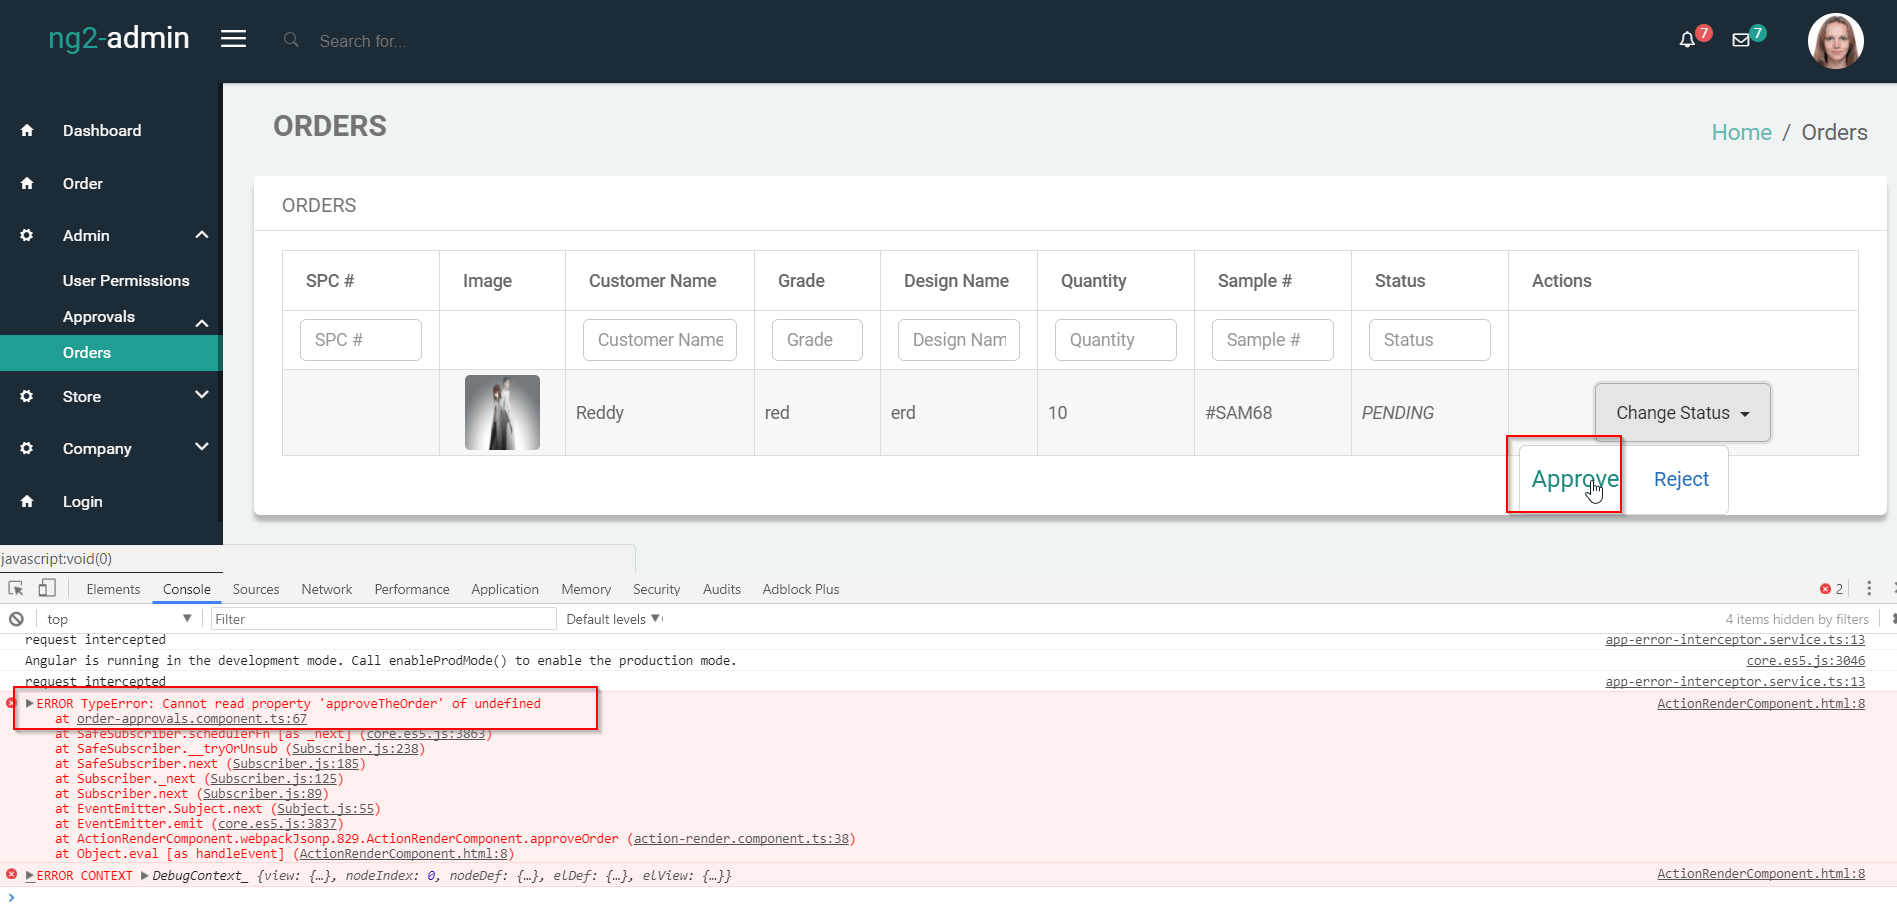Image resolution: width=1897 pixels, height=913 pixels.
Task: Click the gear icon next to Store
Action: 27,396
